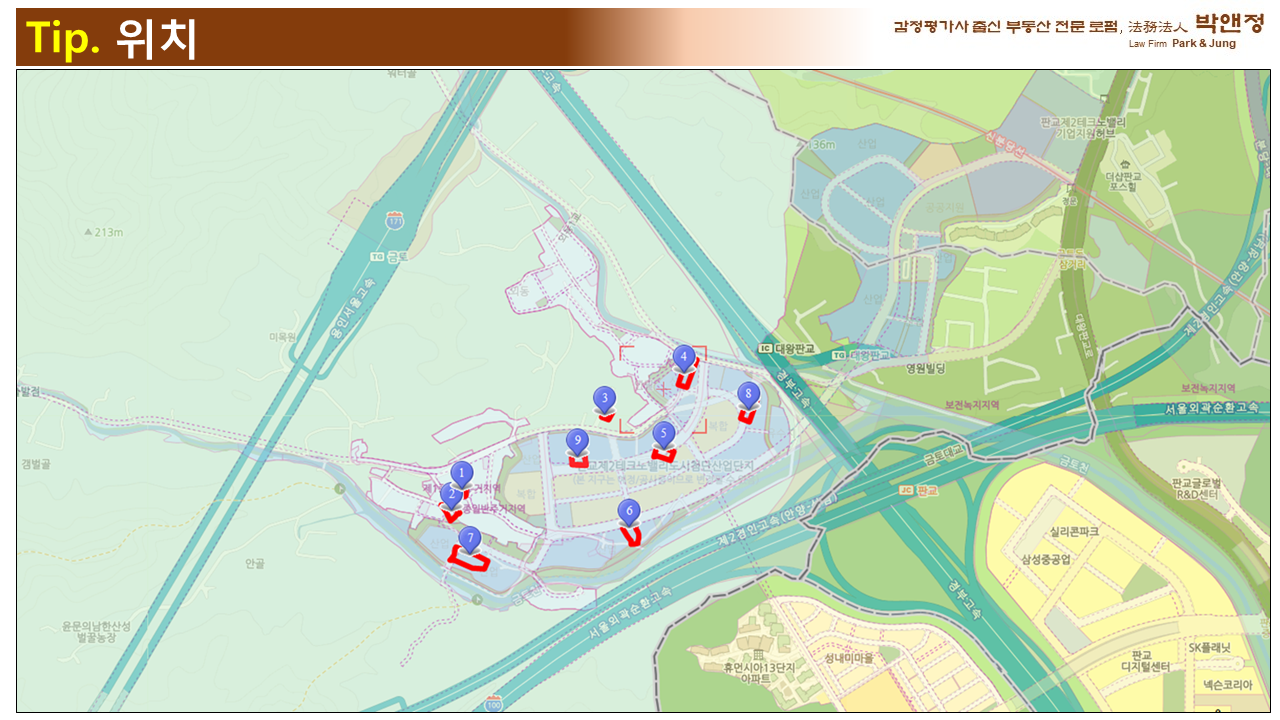The height and width of the screenshot is (720, 1280).
Task: Select the 판교 JC junction badge
Action: (918, 490)
